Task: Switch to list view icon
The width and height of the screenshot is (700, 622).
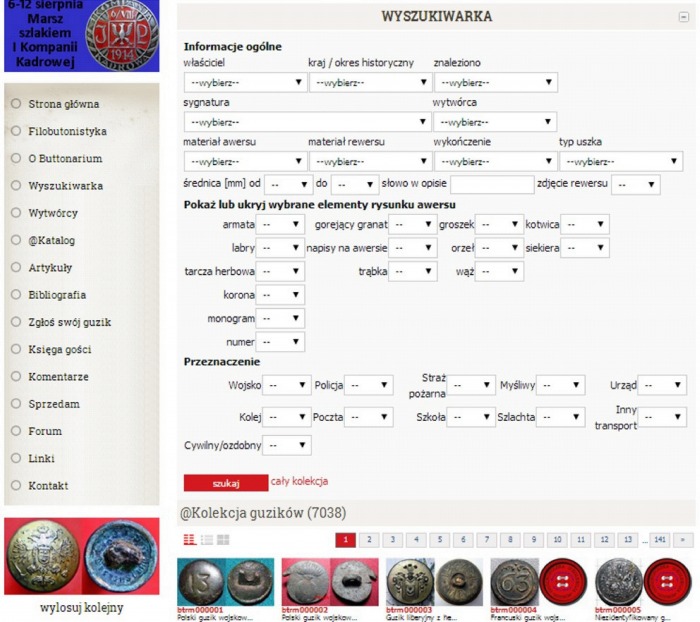Action: [x=207, y=540]
